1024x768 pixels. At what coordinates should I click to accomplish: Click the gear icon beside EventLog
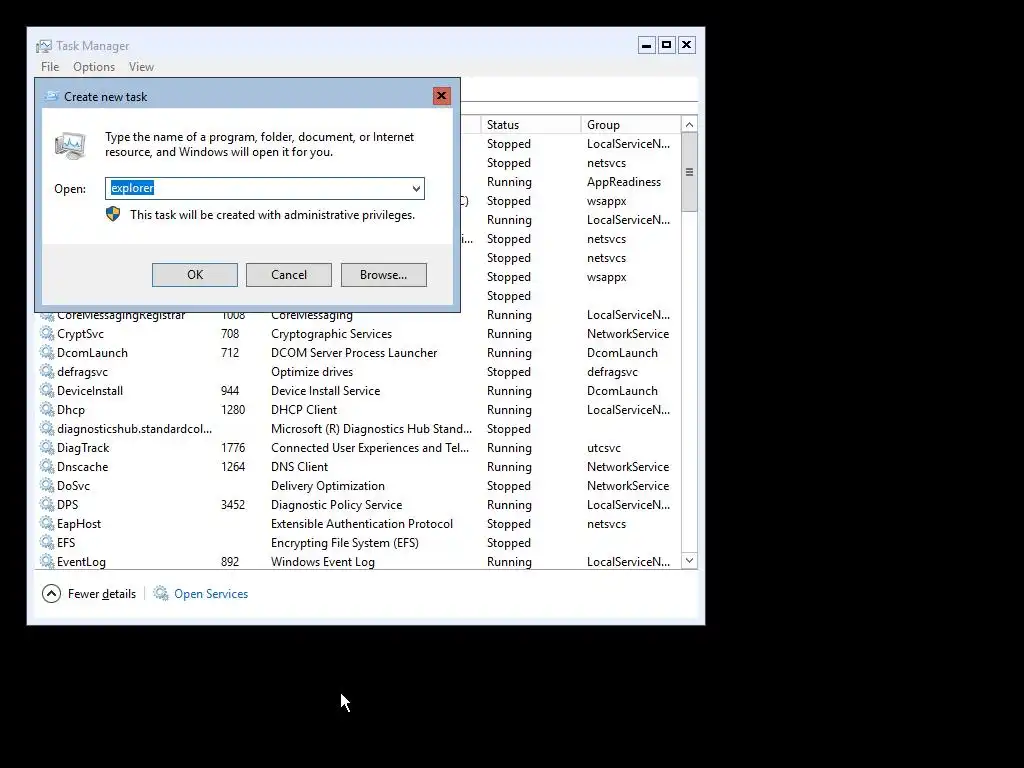tap(47, 561)
